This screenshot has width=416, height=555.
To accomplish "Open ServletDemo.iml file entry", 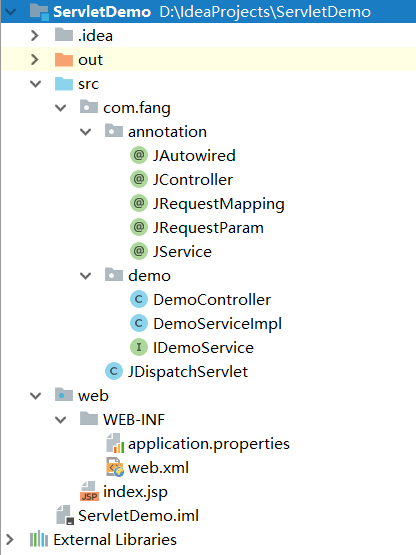I will pos(127,515).
